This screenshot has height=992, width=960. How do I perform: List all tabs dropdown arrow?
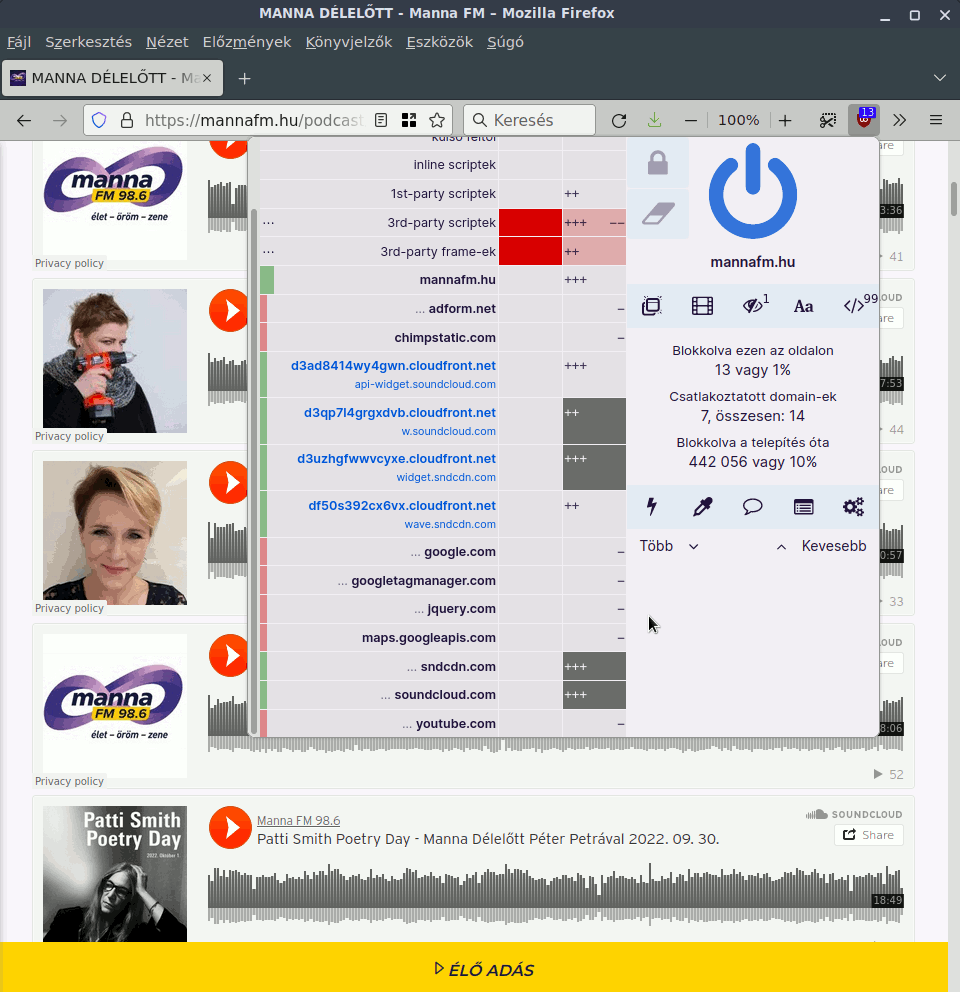(x=940, y=78)
